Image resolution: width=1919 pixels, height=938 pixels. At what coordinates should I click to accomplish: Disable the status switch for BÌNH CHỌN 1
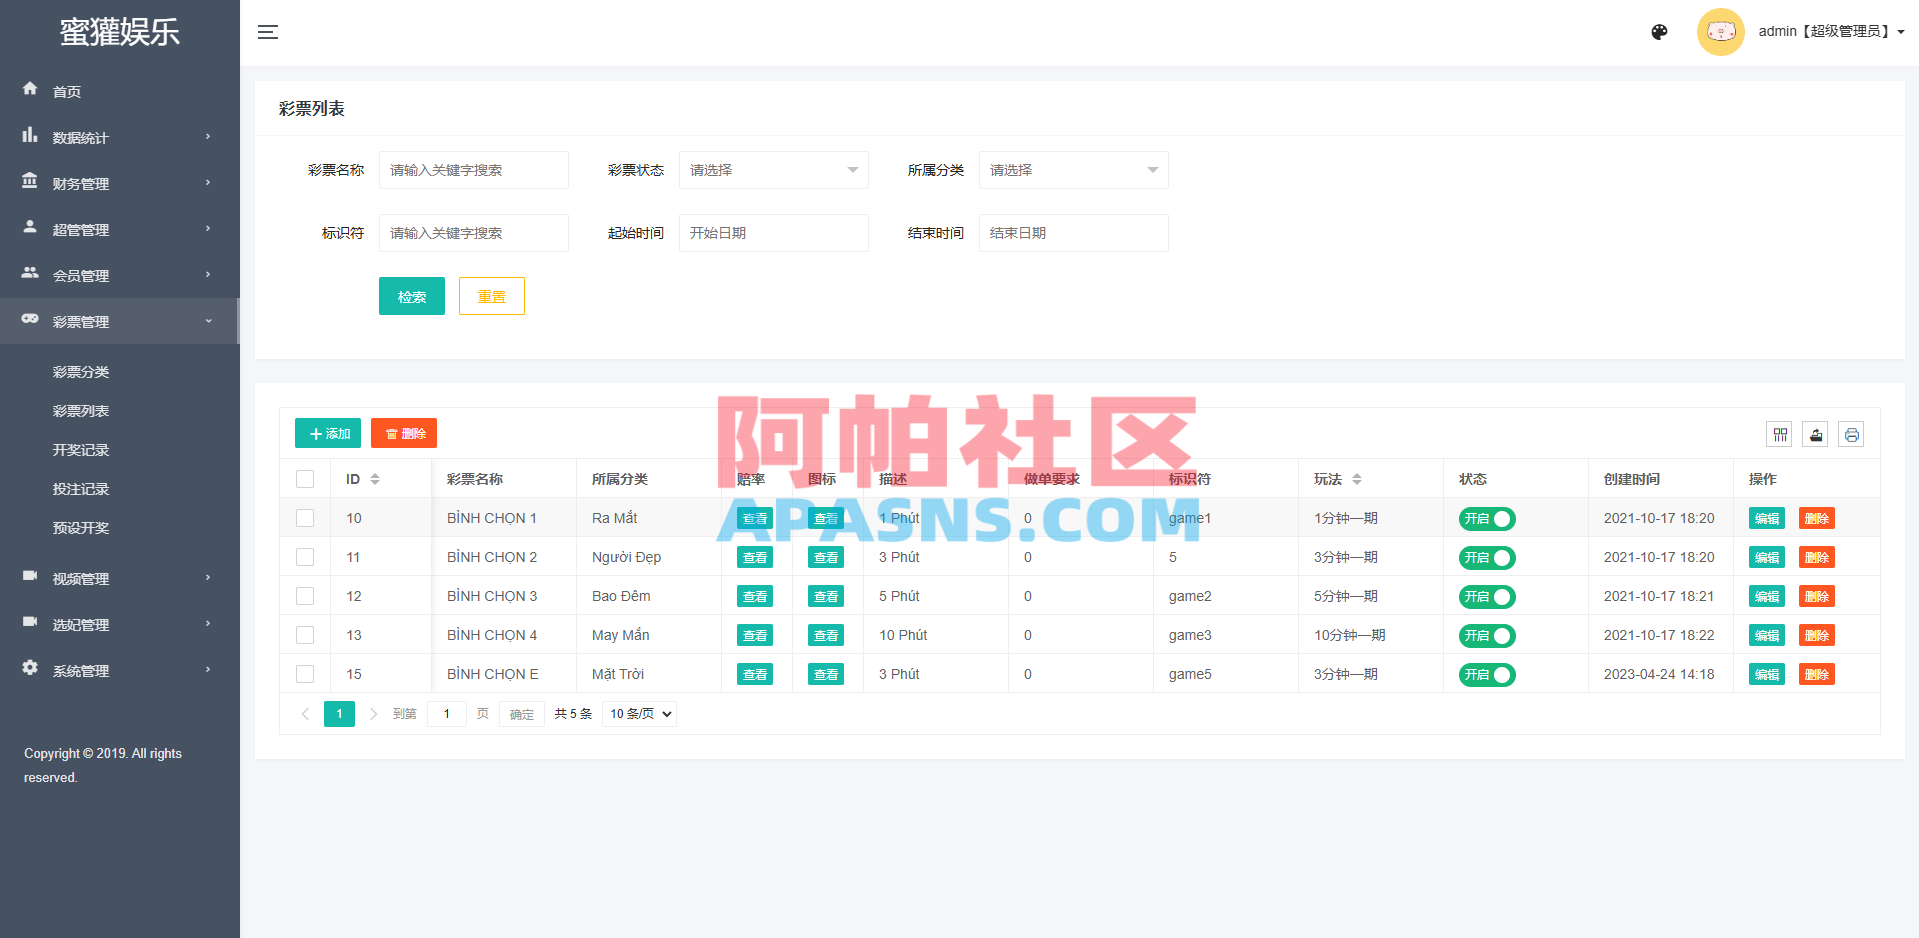(x=1487, y=518)
